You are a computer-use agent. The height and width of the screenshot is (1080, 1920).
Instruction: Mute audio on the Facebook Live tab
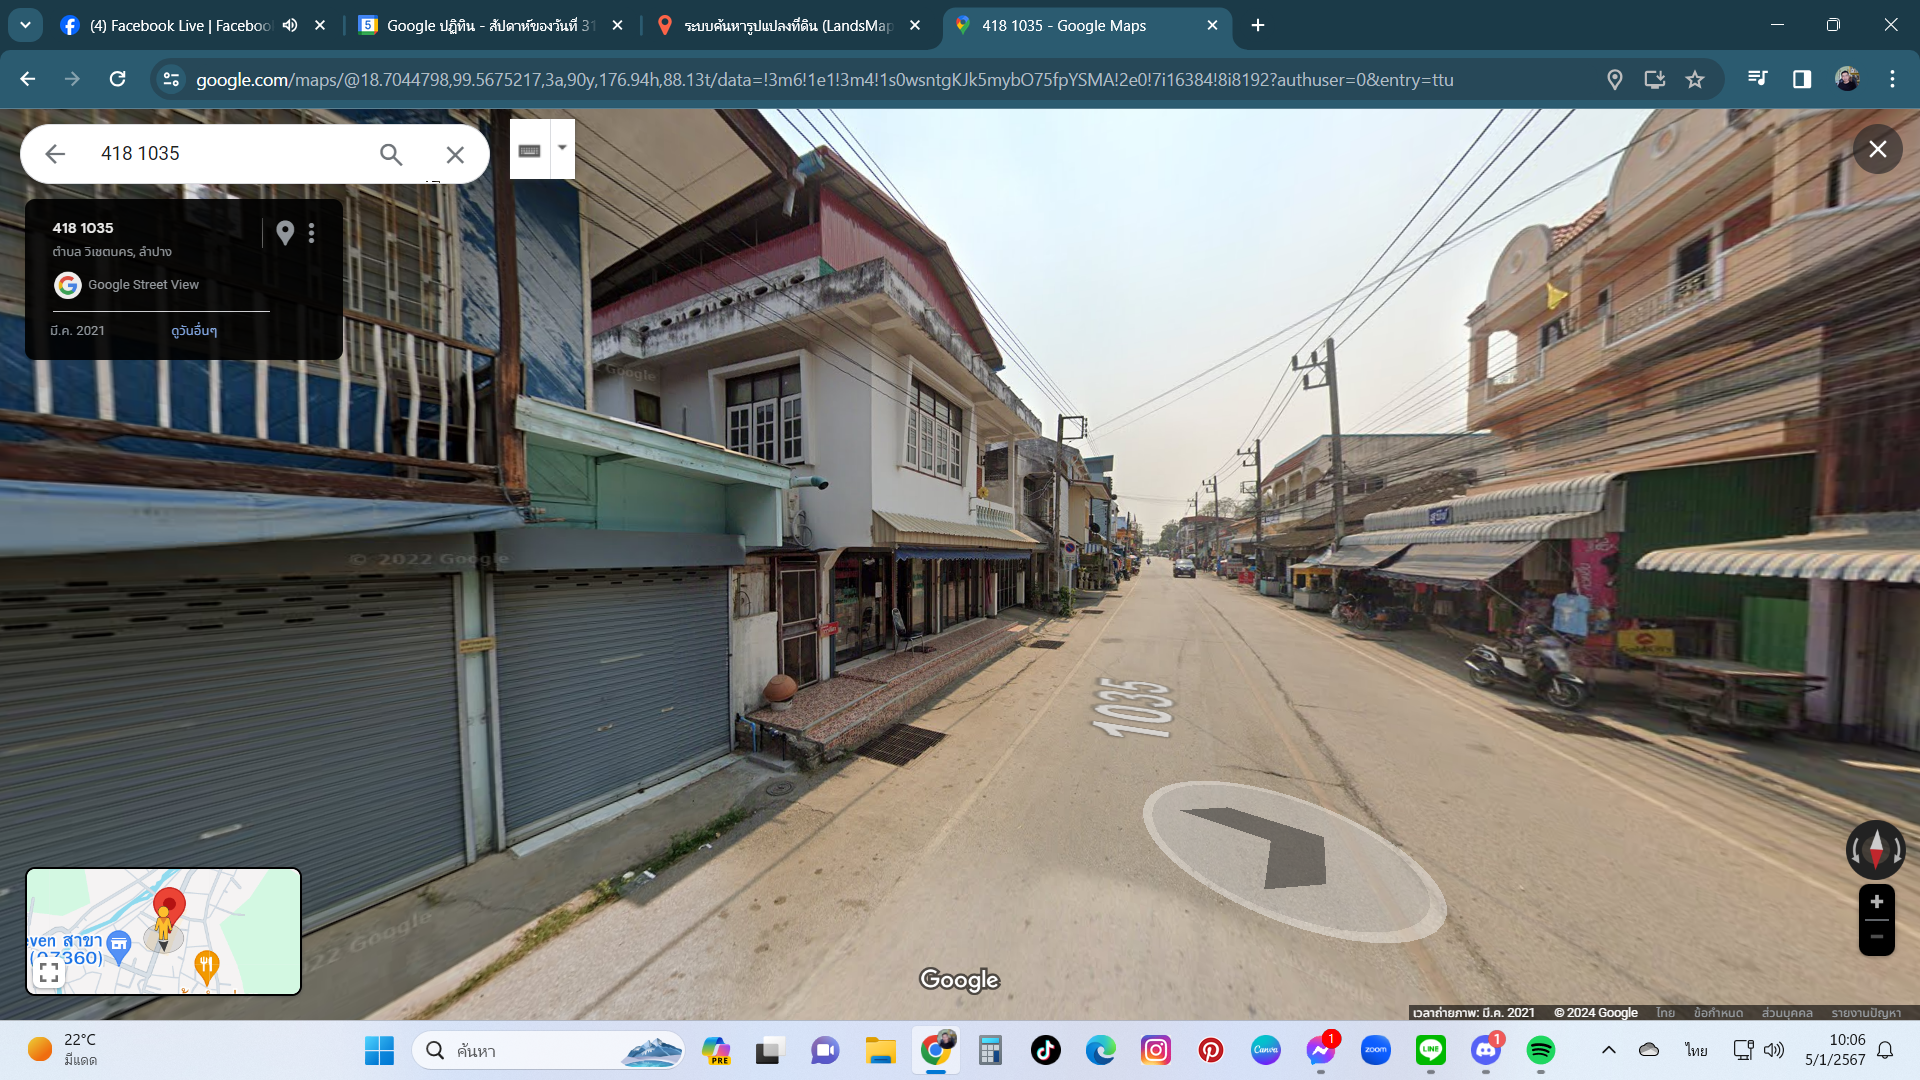point(290,25)
